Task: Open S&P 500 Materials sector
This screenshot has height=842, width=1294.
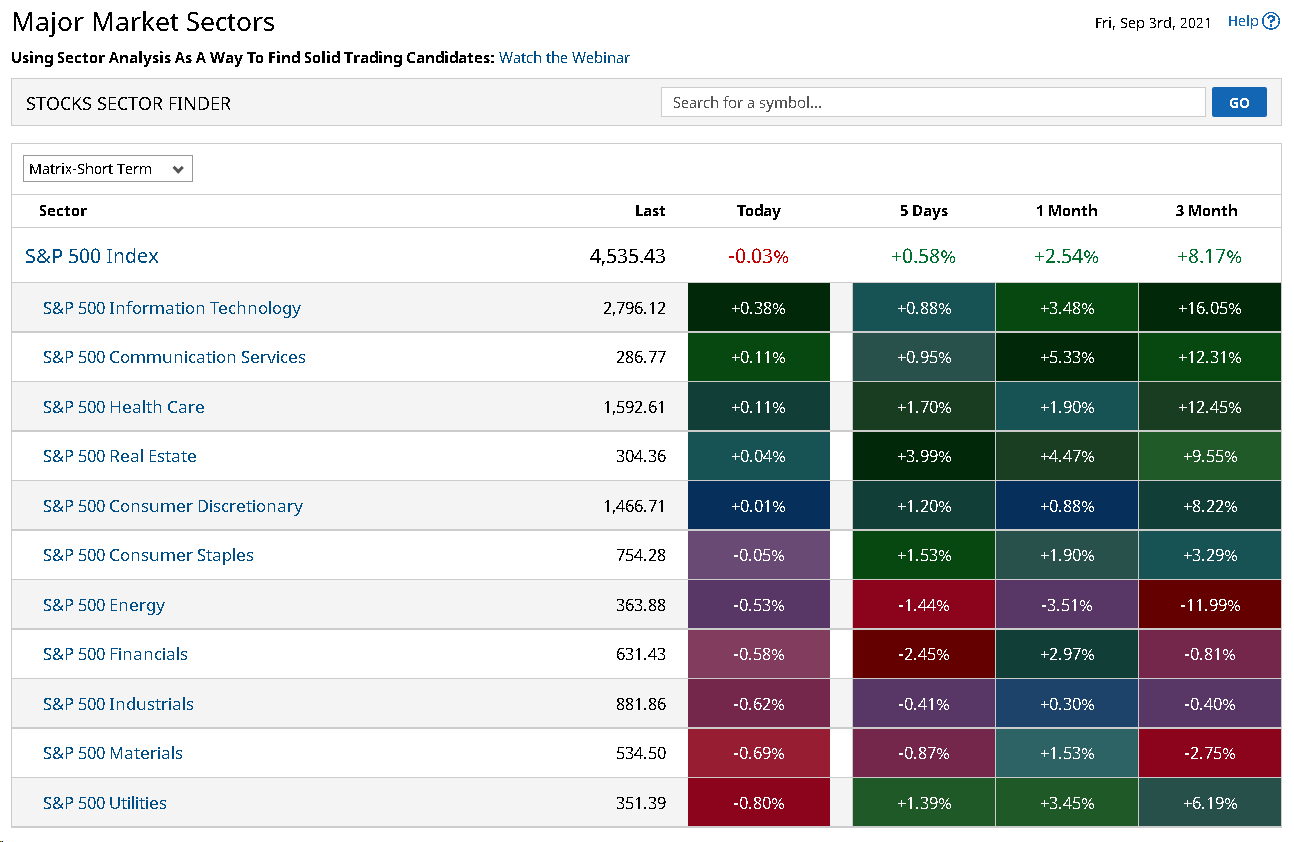Action: coord(113,753)
